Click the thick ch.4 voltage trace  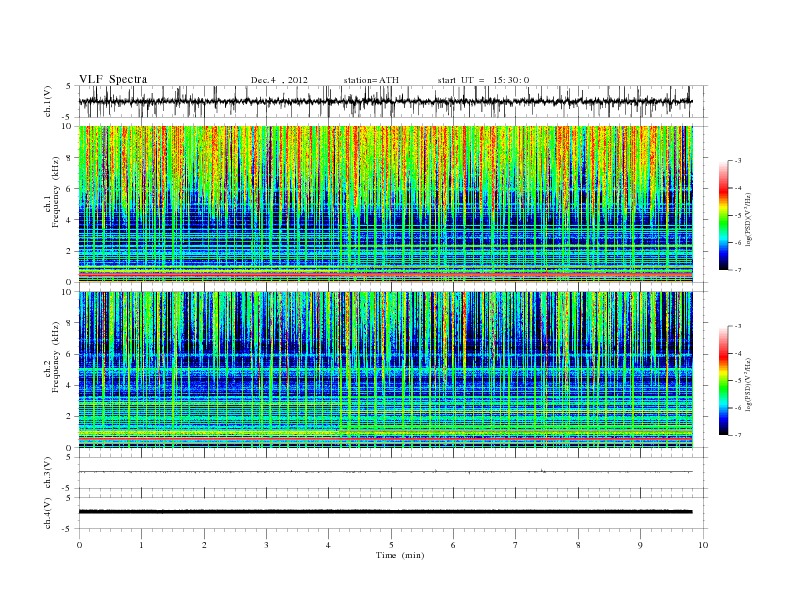(385, 512)
